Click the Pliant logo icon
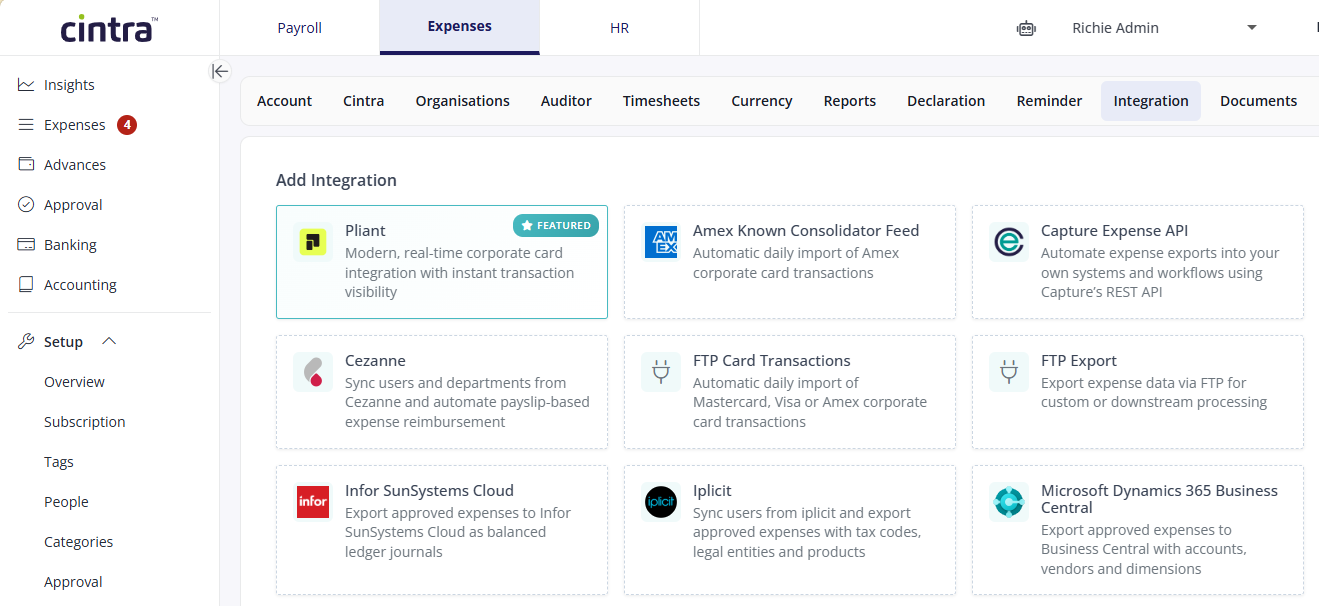The width and height of the screenshot is (1319, 606). tap(313, 242)
